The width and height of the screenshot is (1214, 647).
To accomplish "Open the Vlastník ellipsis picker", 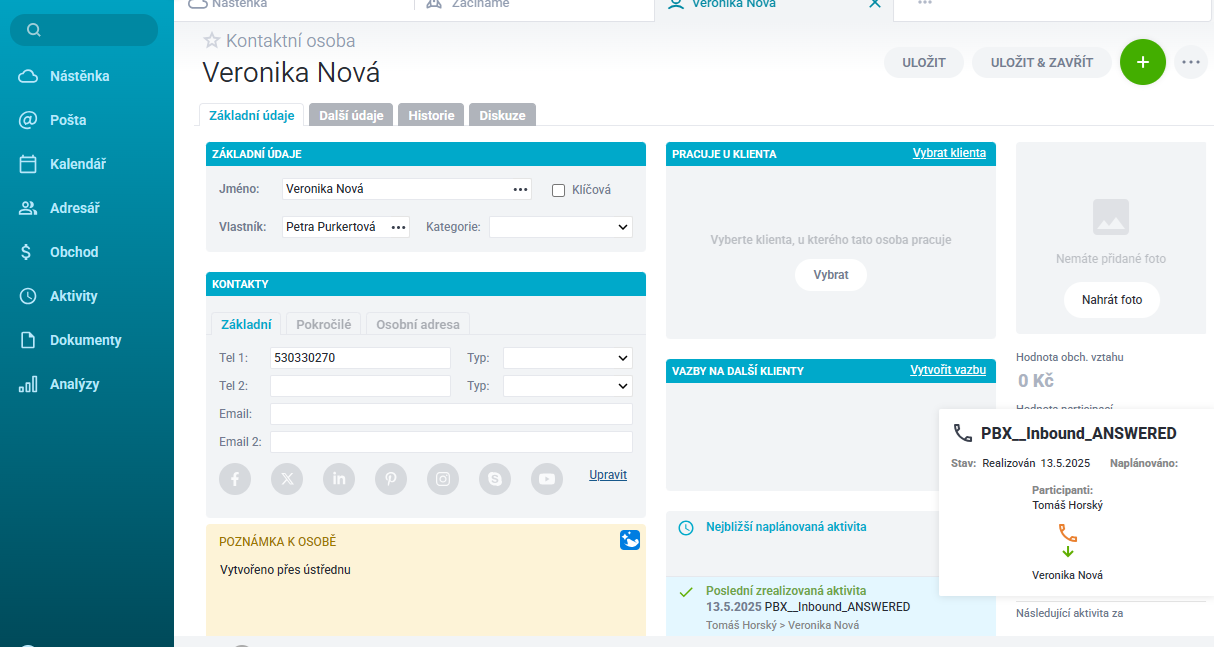I will coord(399,227).
